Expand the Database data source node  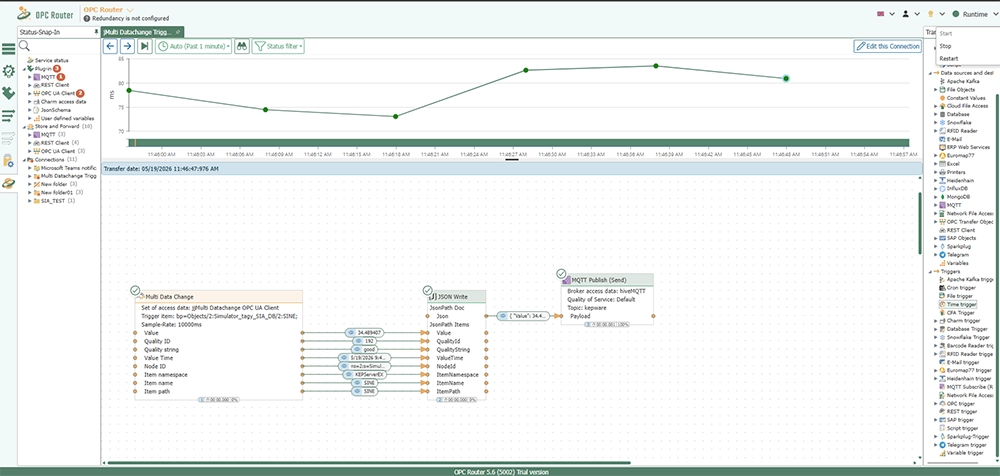[936, 114]
